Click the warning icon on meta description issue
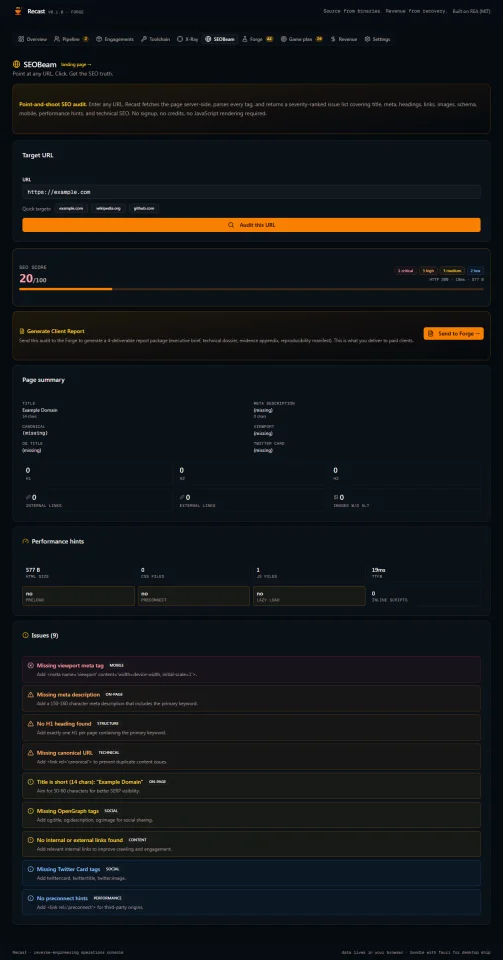 click(31, 695)
